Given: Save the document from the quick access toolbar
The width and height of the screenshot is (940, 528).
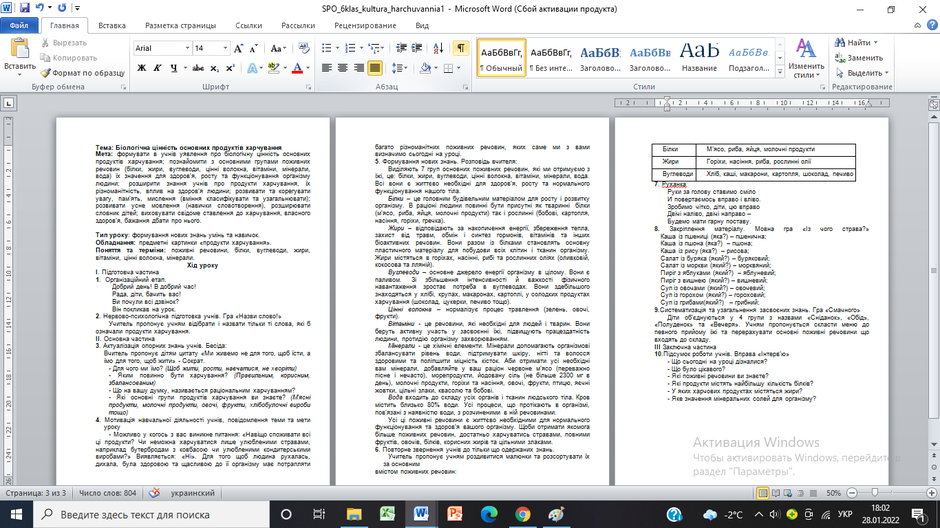Looking at the screenshot, I should point(25,8).
